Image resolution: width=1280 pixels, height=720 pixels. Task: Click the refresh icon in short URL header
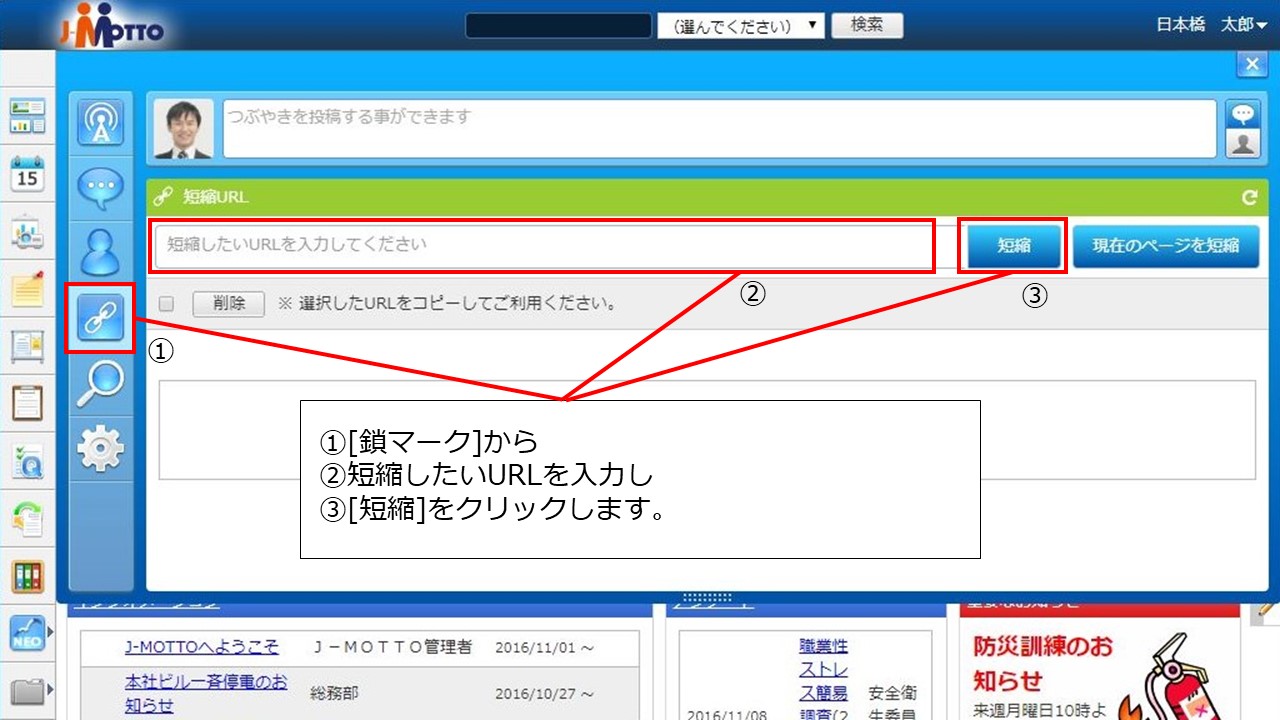point(1249,198)
